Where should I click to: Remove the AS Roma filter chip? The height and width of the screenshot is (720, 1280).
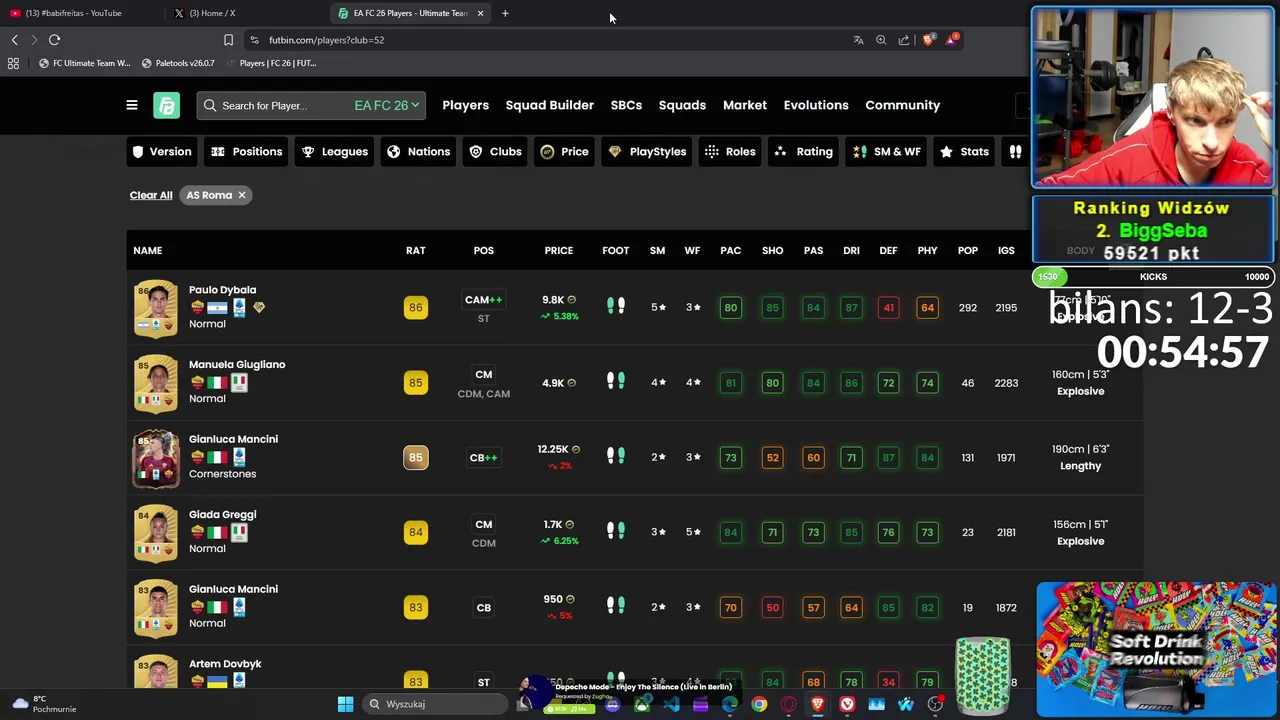click(x=241, y=195)
